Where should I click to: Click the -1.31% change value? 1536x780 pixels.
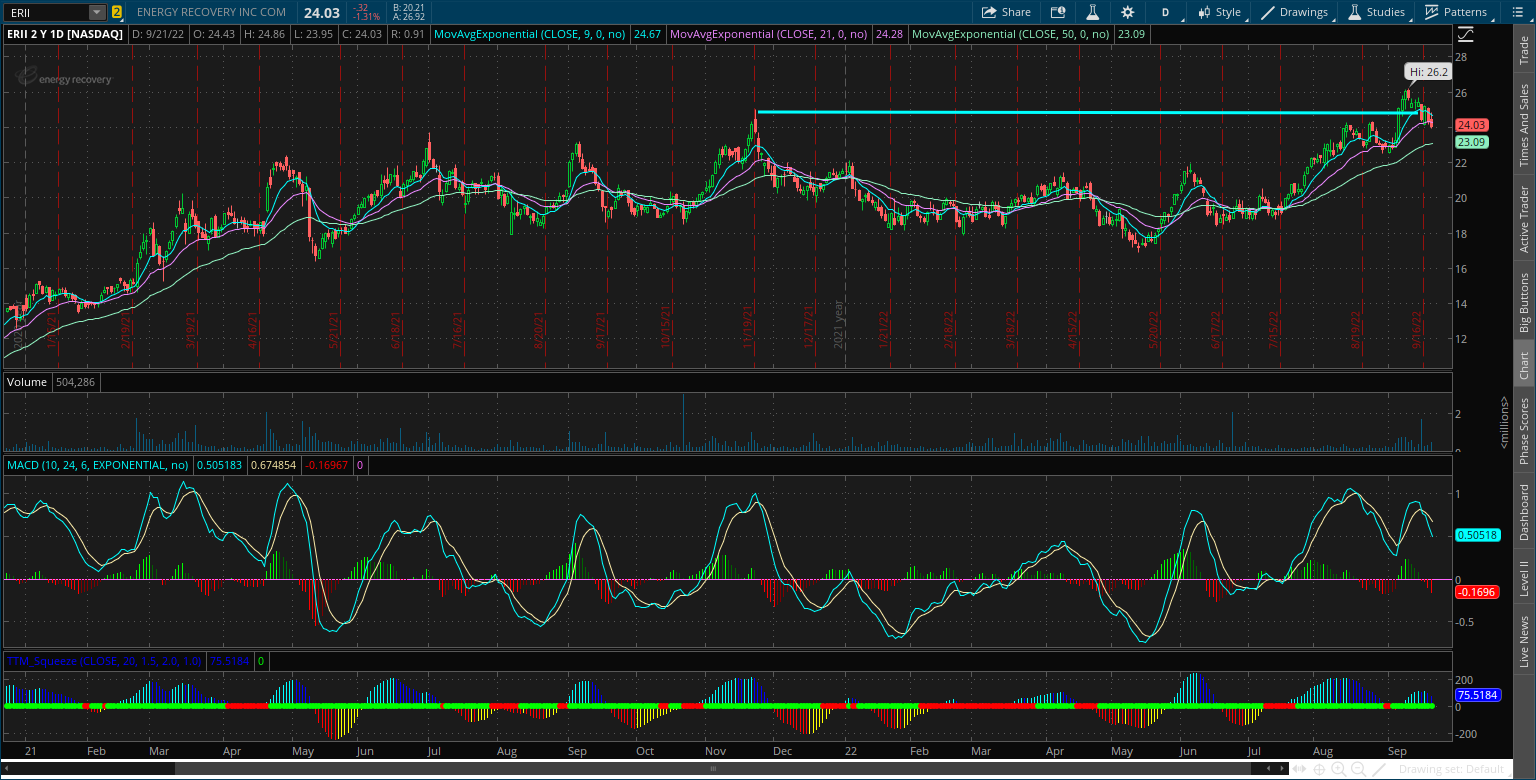coord(369,17)
